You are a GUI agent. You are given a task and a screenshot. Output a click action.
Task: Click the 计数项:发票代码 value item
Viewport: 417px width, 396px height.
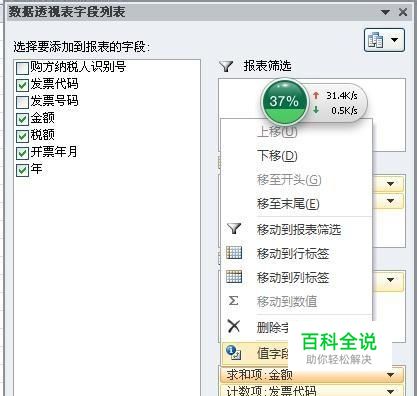coord(312,390)
